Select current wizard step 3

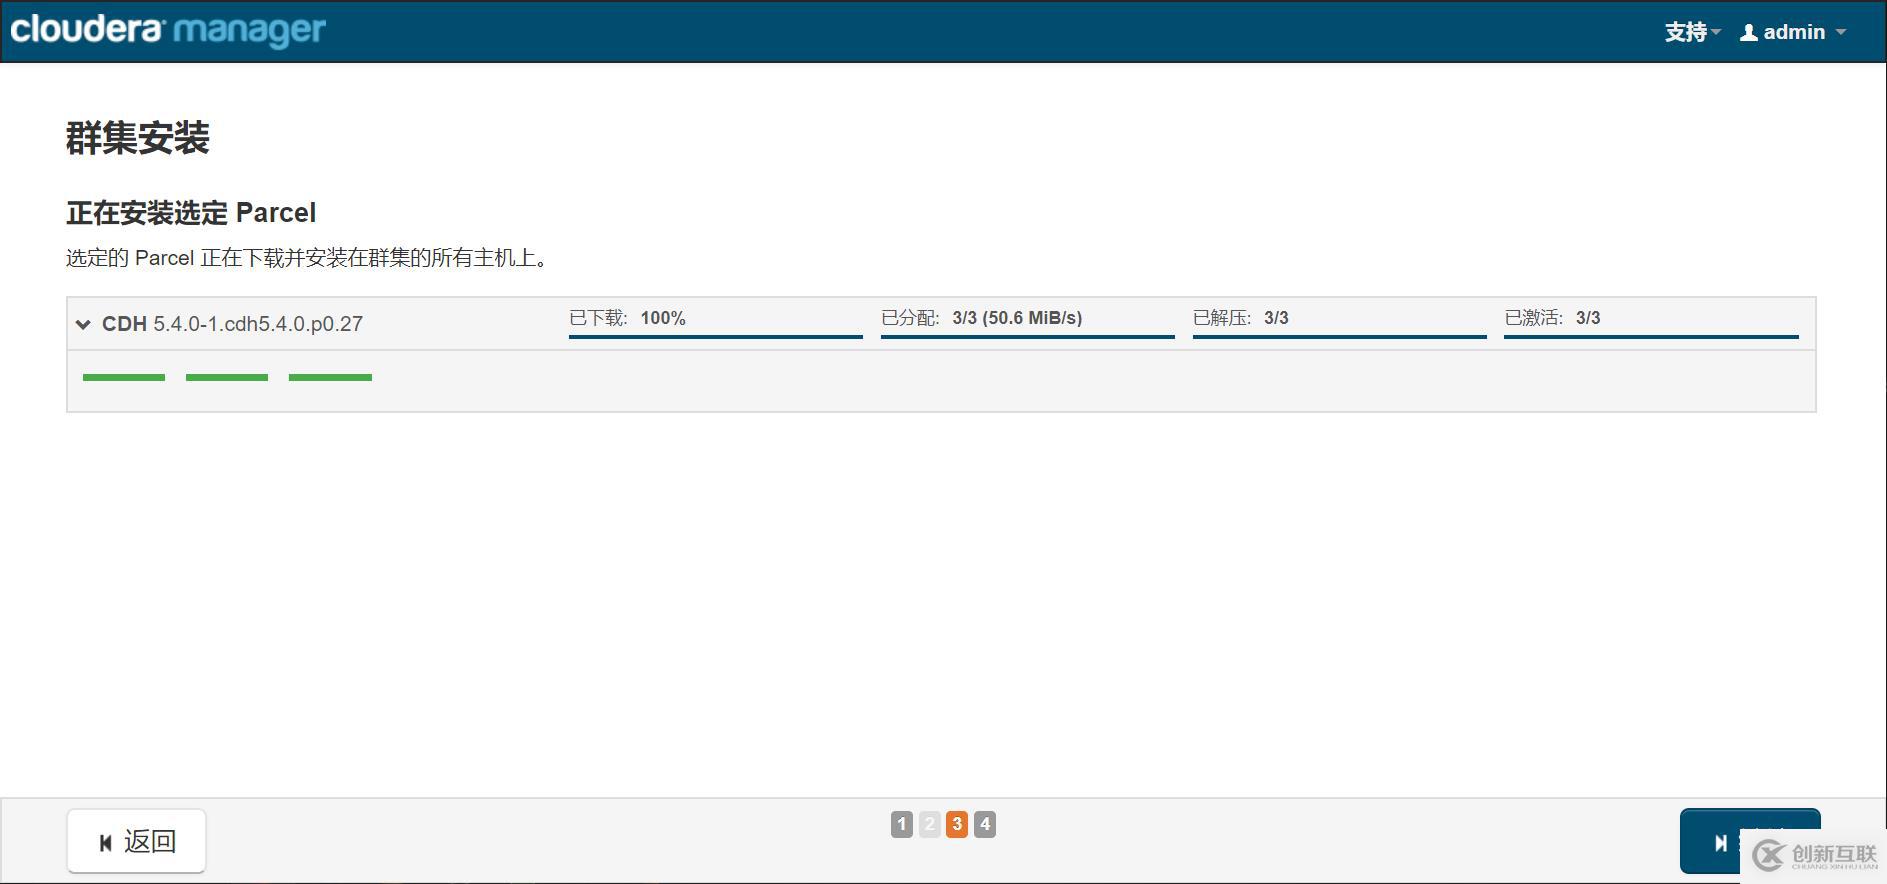point(957,824)
